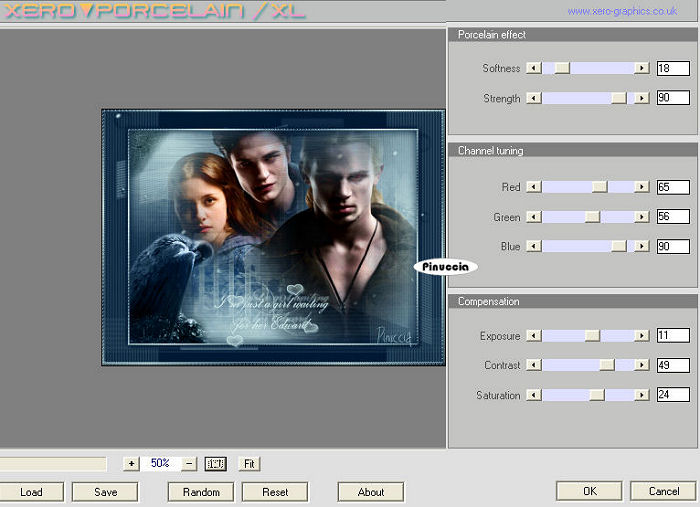Click the 50% zoom level readout
This screenshot has width=700, height=507.
[160, 463]
